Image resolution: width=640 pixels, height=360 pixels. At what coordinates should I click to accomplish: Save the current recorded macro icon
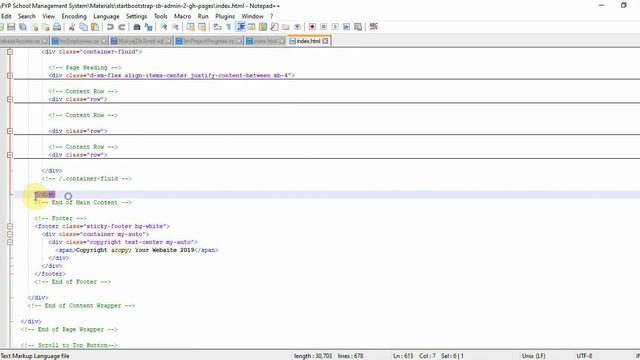[358, 27]
